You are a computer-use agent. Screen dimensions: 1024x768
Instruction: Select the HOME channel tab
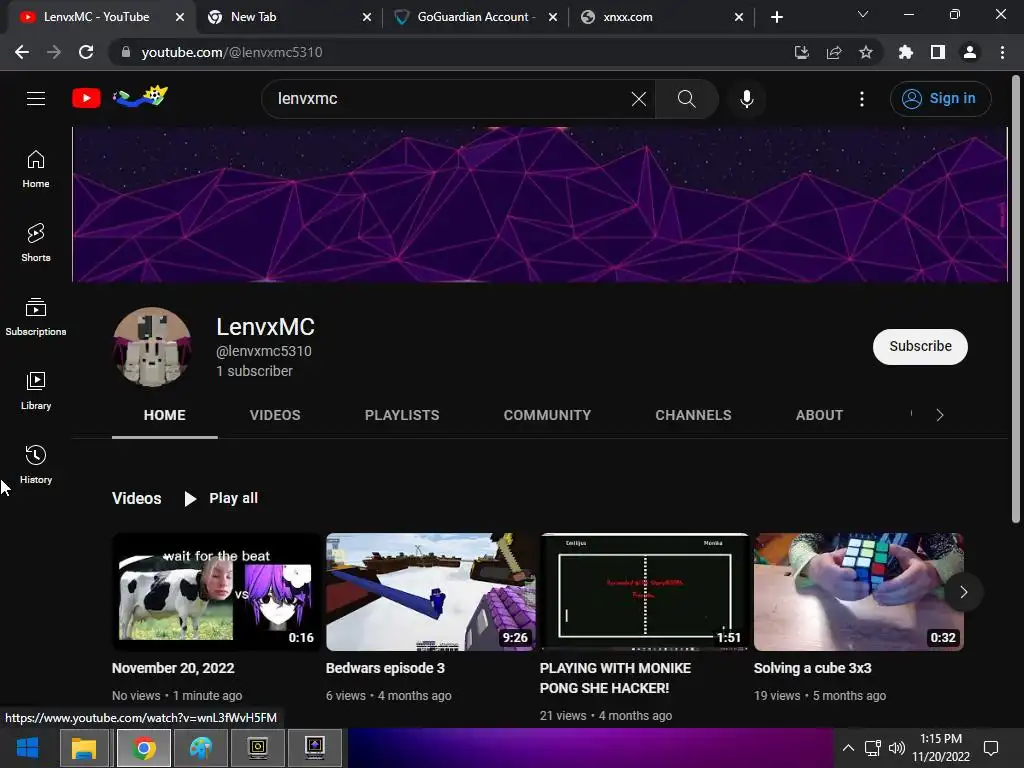click(165, 415)
